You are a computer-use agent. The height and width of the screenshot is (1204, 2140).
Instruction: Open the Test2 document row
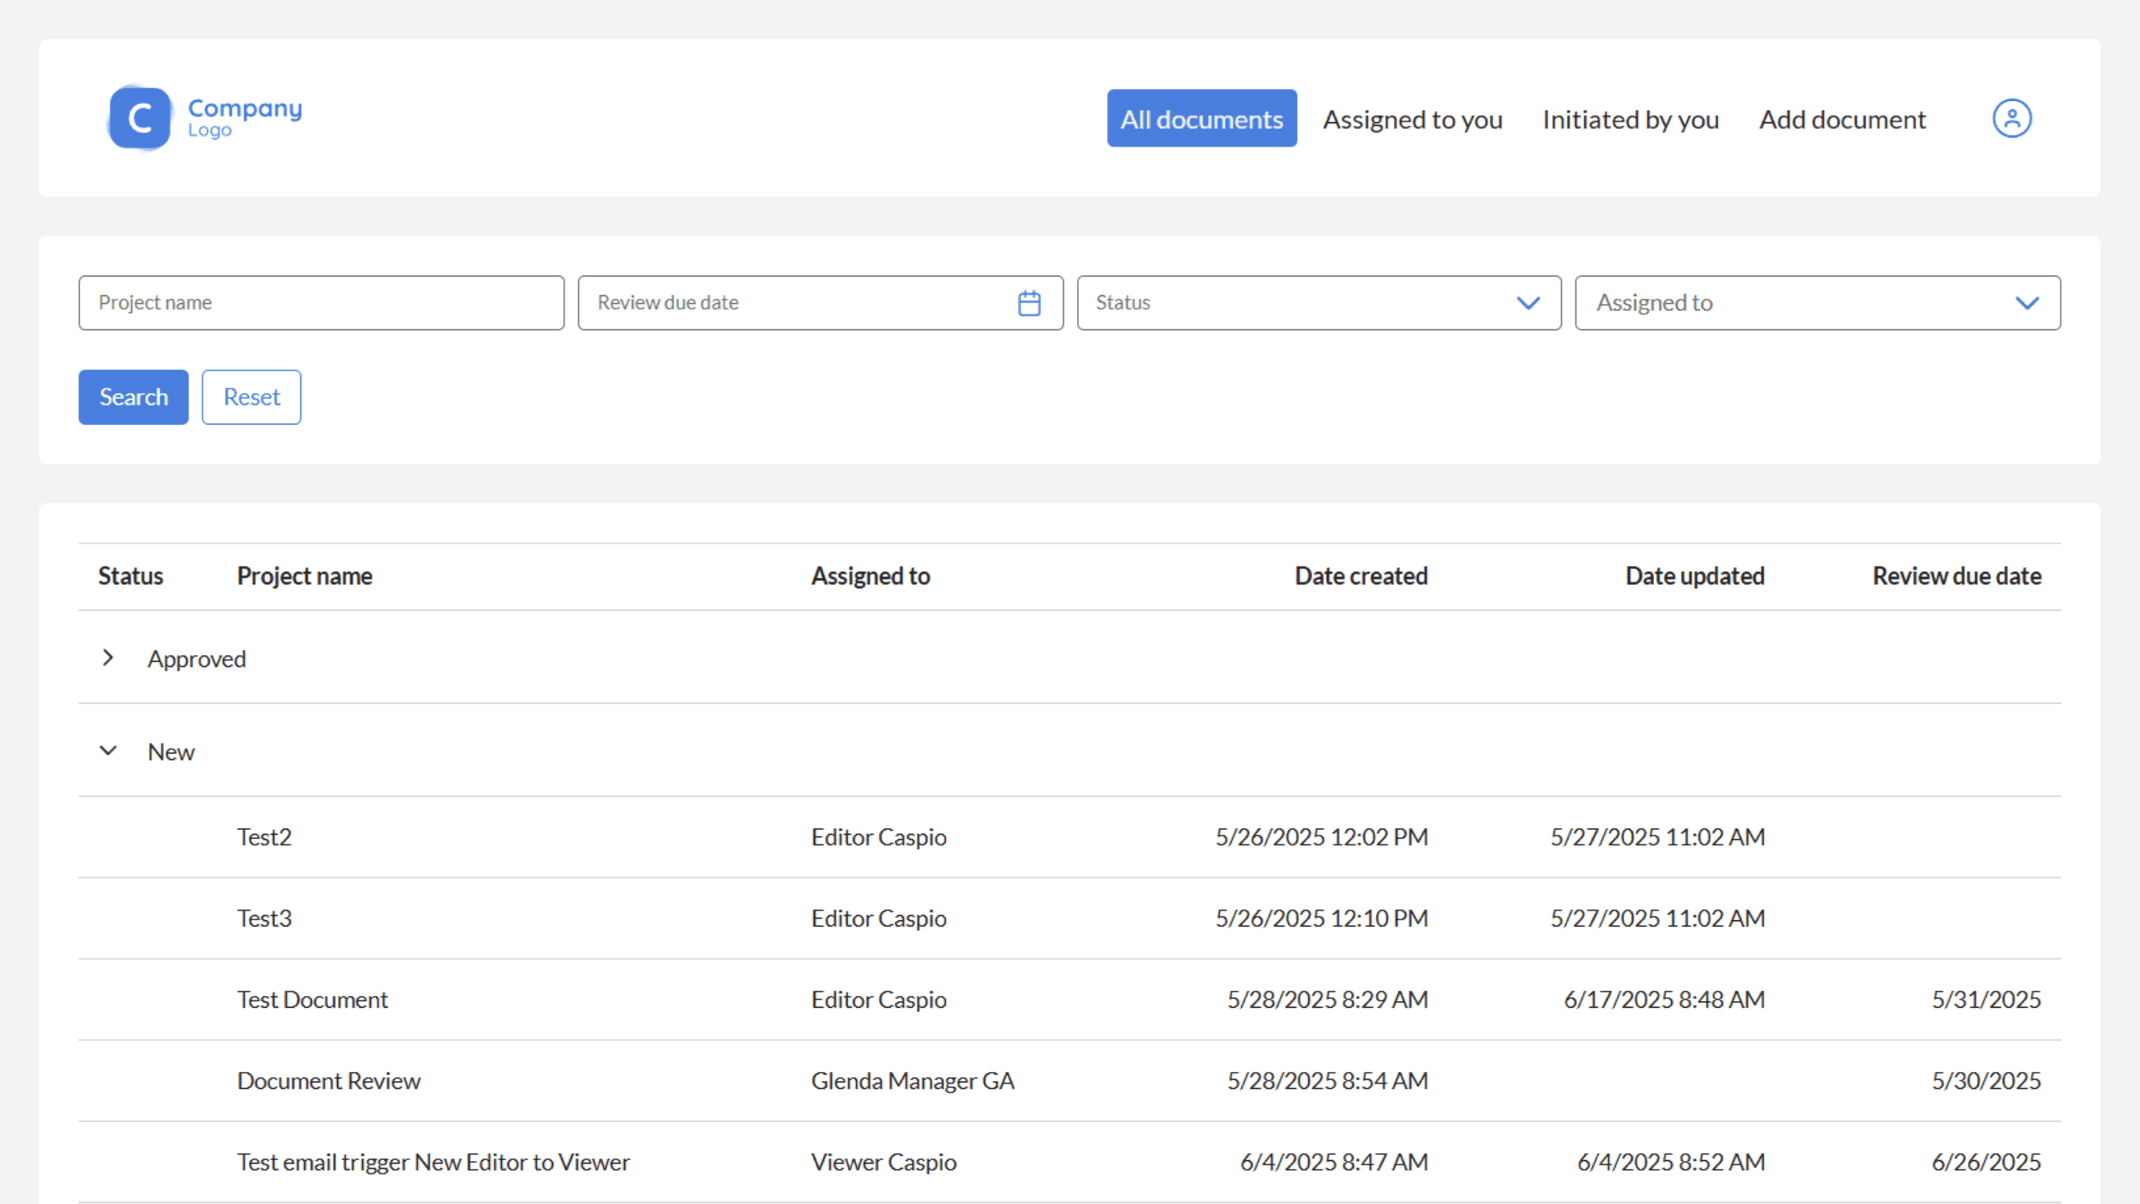[x=264, y=837]
